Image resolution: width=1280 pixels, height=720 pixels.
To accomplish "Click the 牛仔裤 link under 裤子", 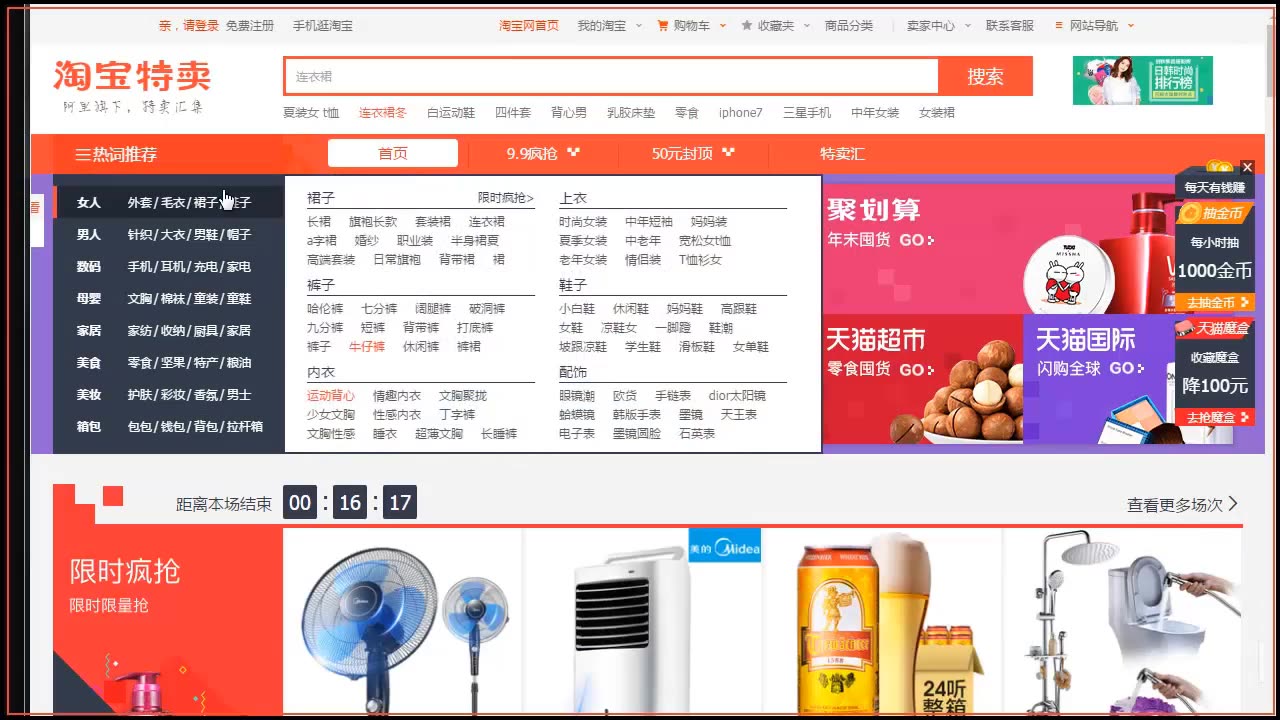I will 367,347.
